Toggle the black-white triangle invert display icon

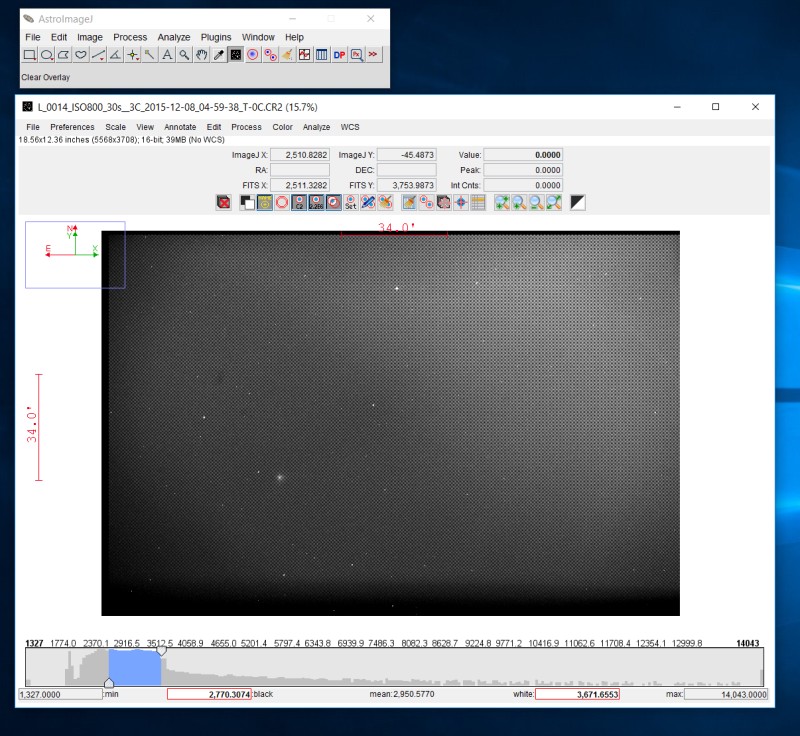(577, 202)
